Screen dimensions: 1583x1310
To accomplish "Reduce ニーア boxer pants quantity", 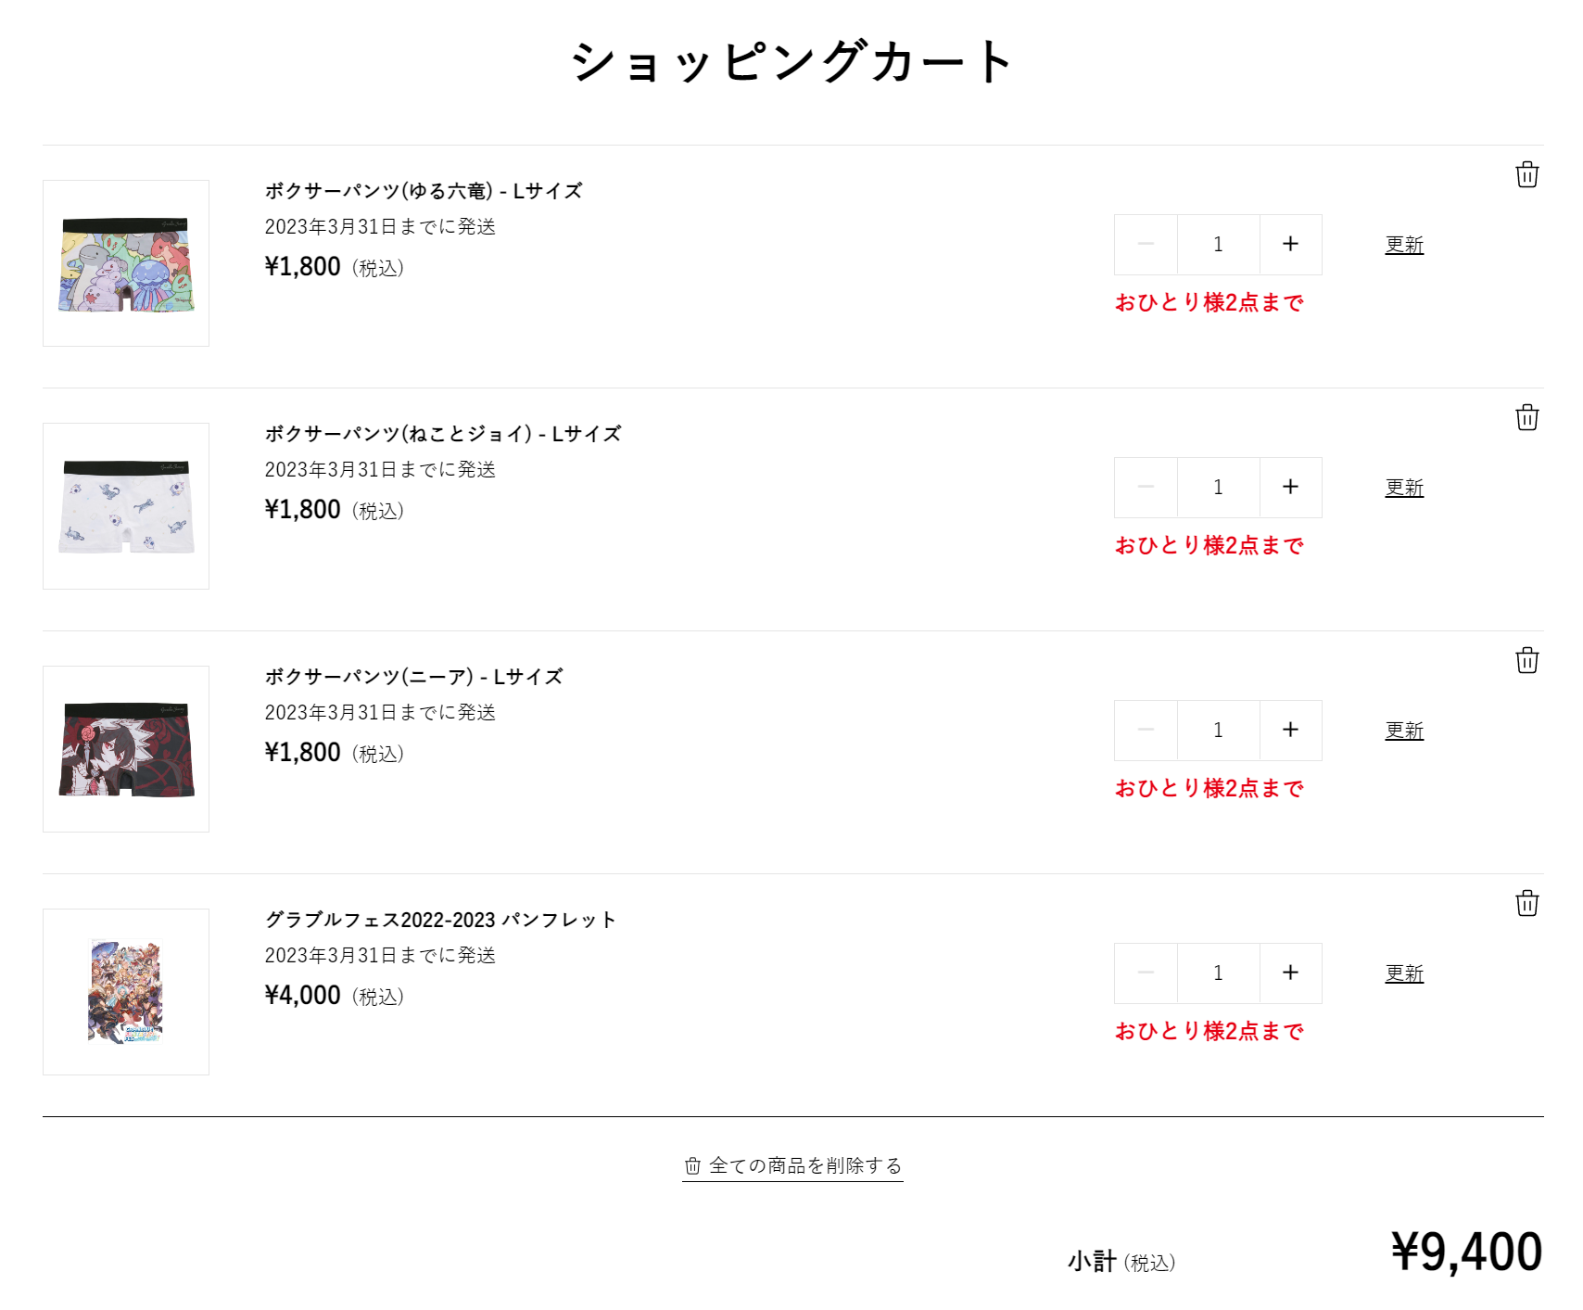I will 1146,730.
